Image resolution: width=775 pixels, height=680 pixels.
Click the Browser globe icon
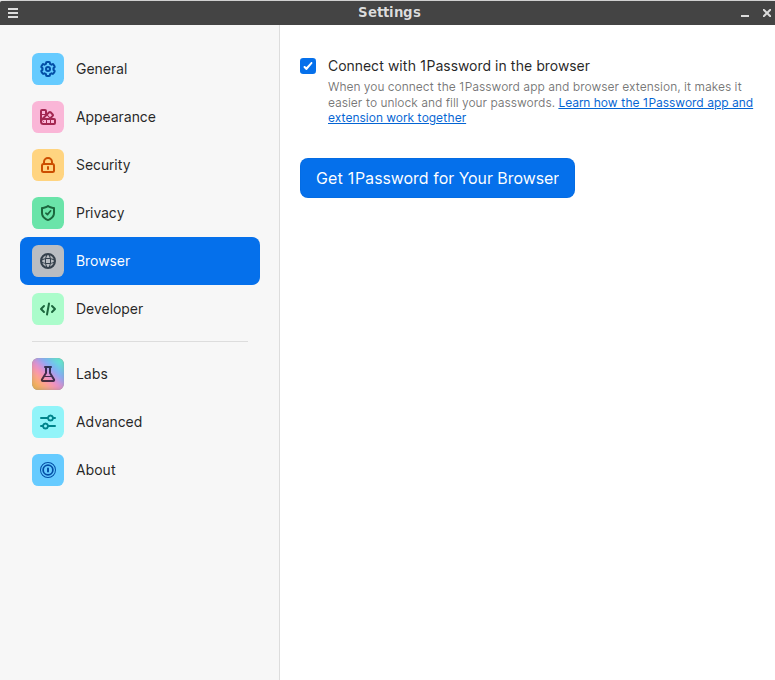point(48,261)
